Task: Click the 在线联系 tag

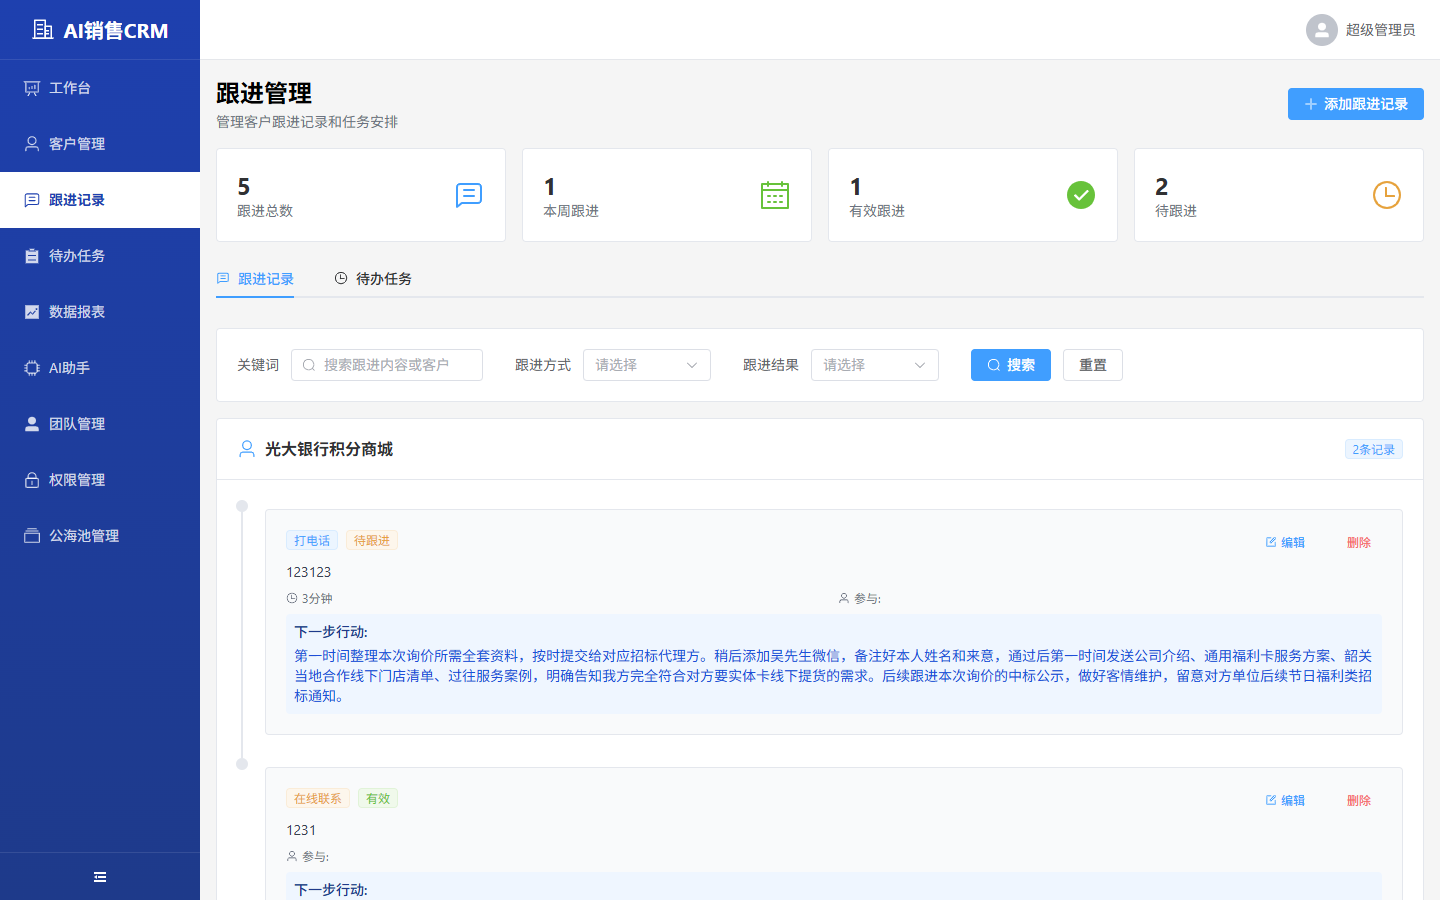Action: (x=318, y=798)
